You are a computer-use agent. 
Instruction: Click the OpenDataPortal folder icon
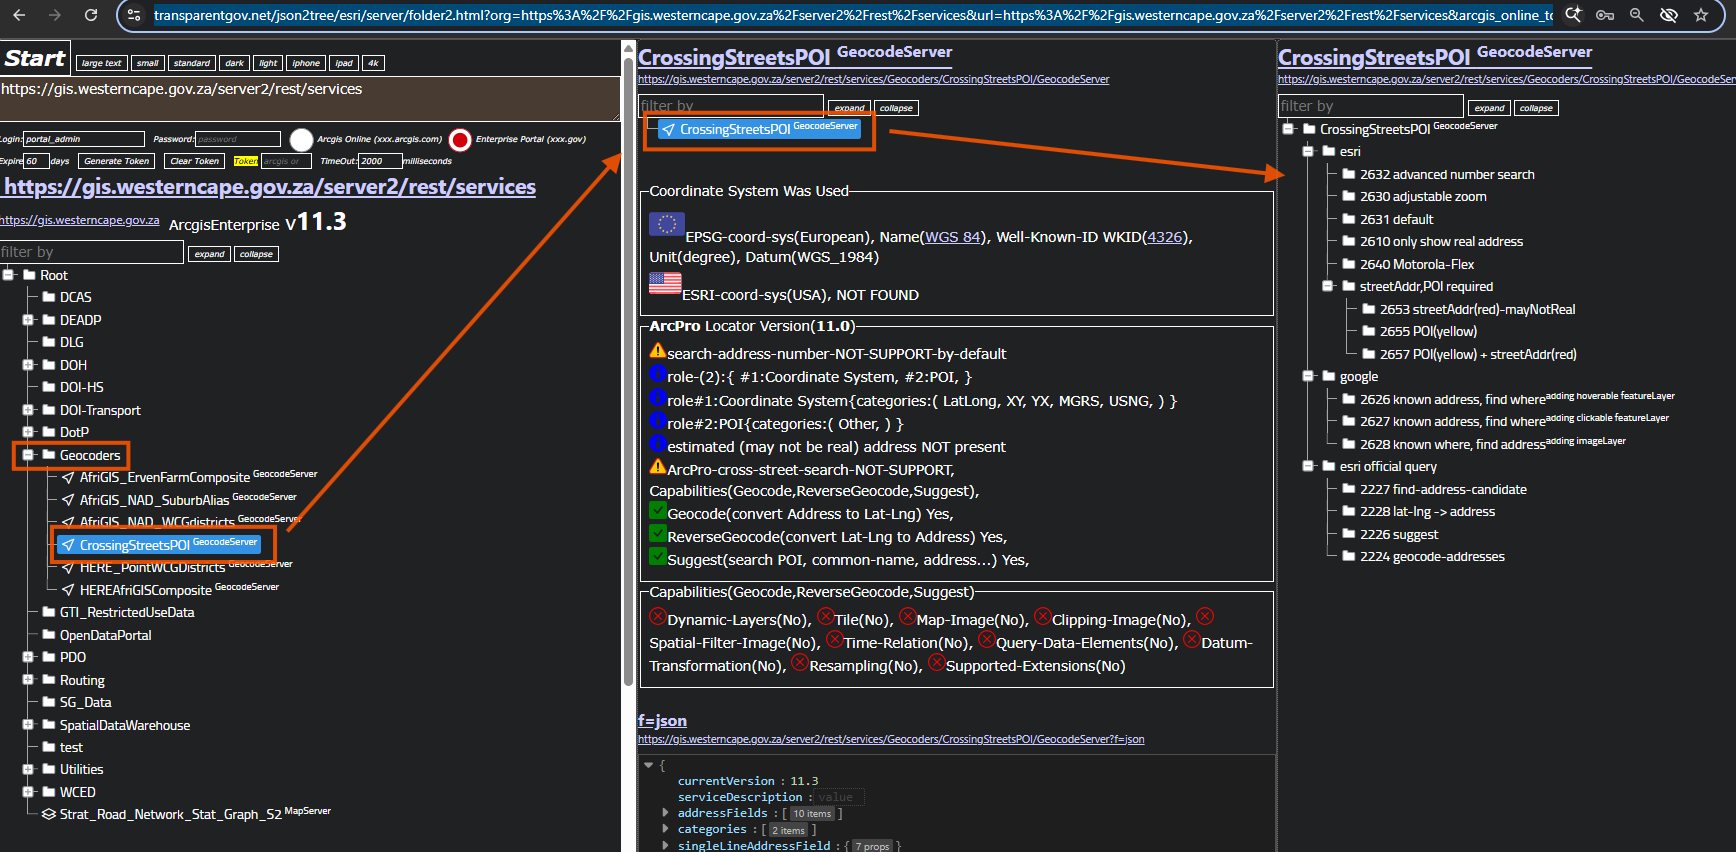[x=48, y=635]
